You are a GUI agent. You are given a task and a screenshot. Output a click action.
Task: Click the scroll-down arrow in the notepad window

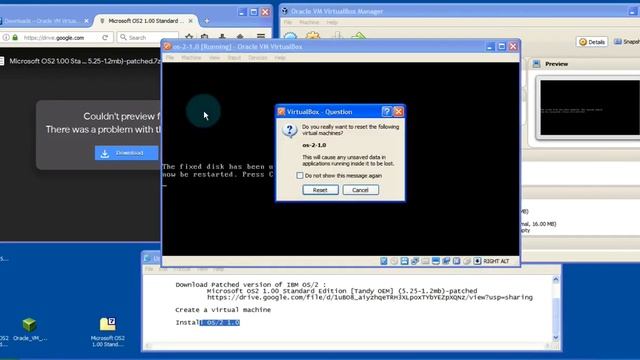(556, 338)
